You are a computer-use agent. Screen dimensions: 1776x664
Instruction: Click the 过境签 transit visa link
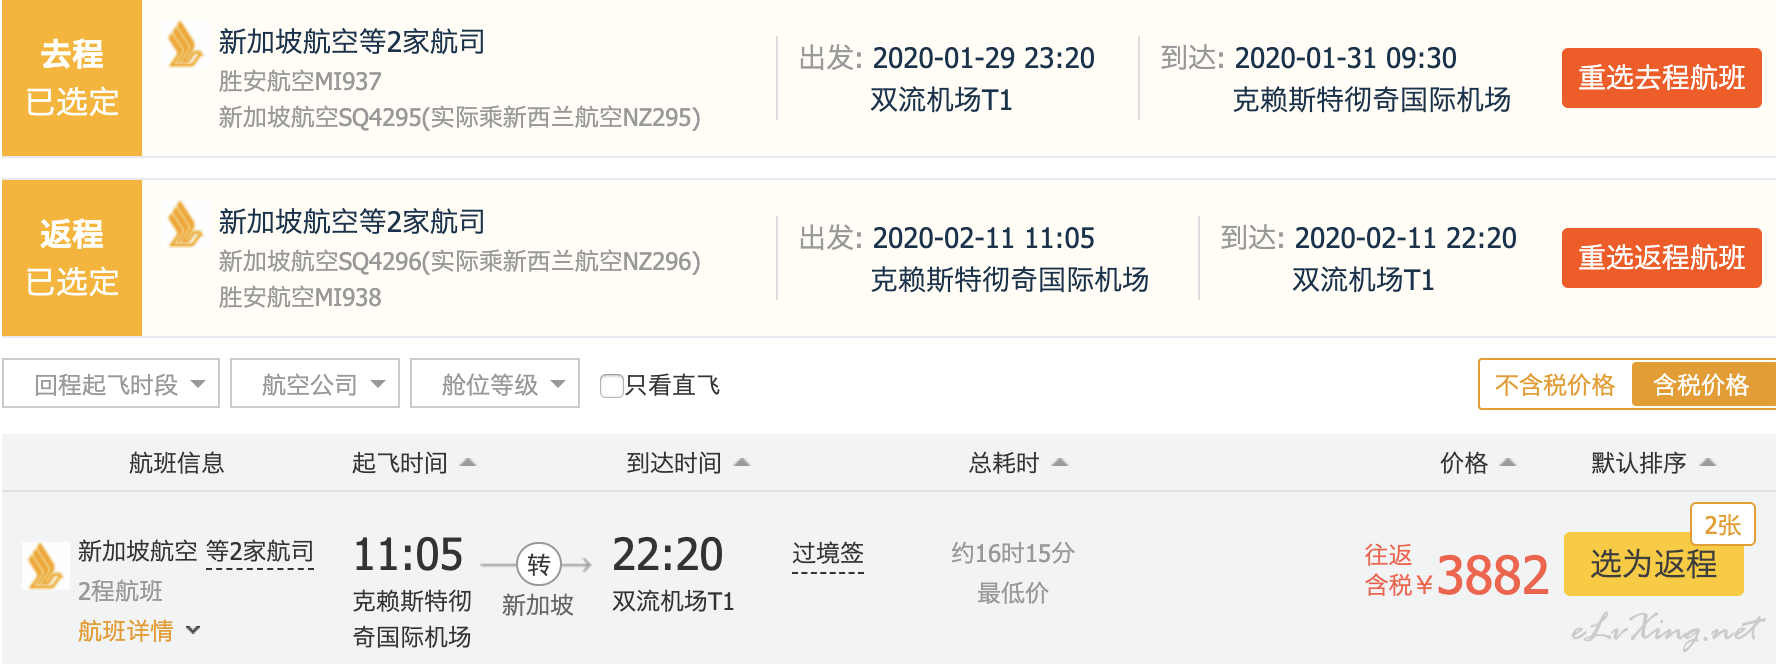pyautogui.click(x=828, y=554)
